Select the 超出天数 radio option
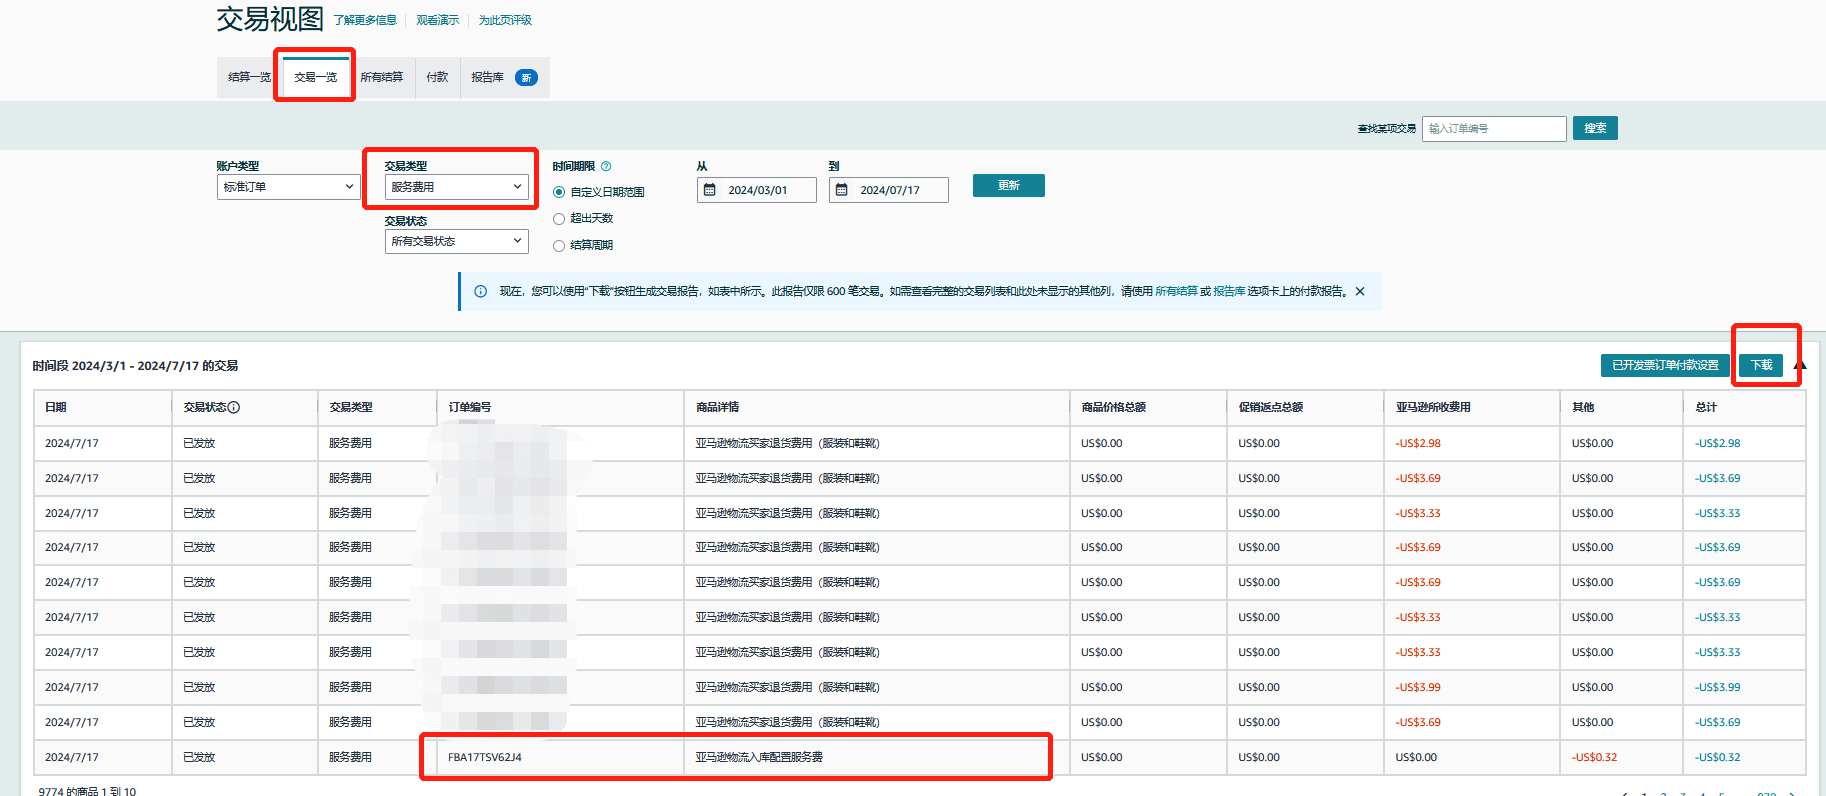 pos(559,219)
